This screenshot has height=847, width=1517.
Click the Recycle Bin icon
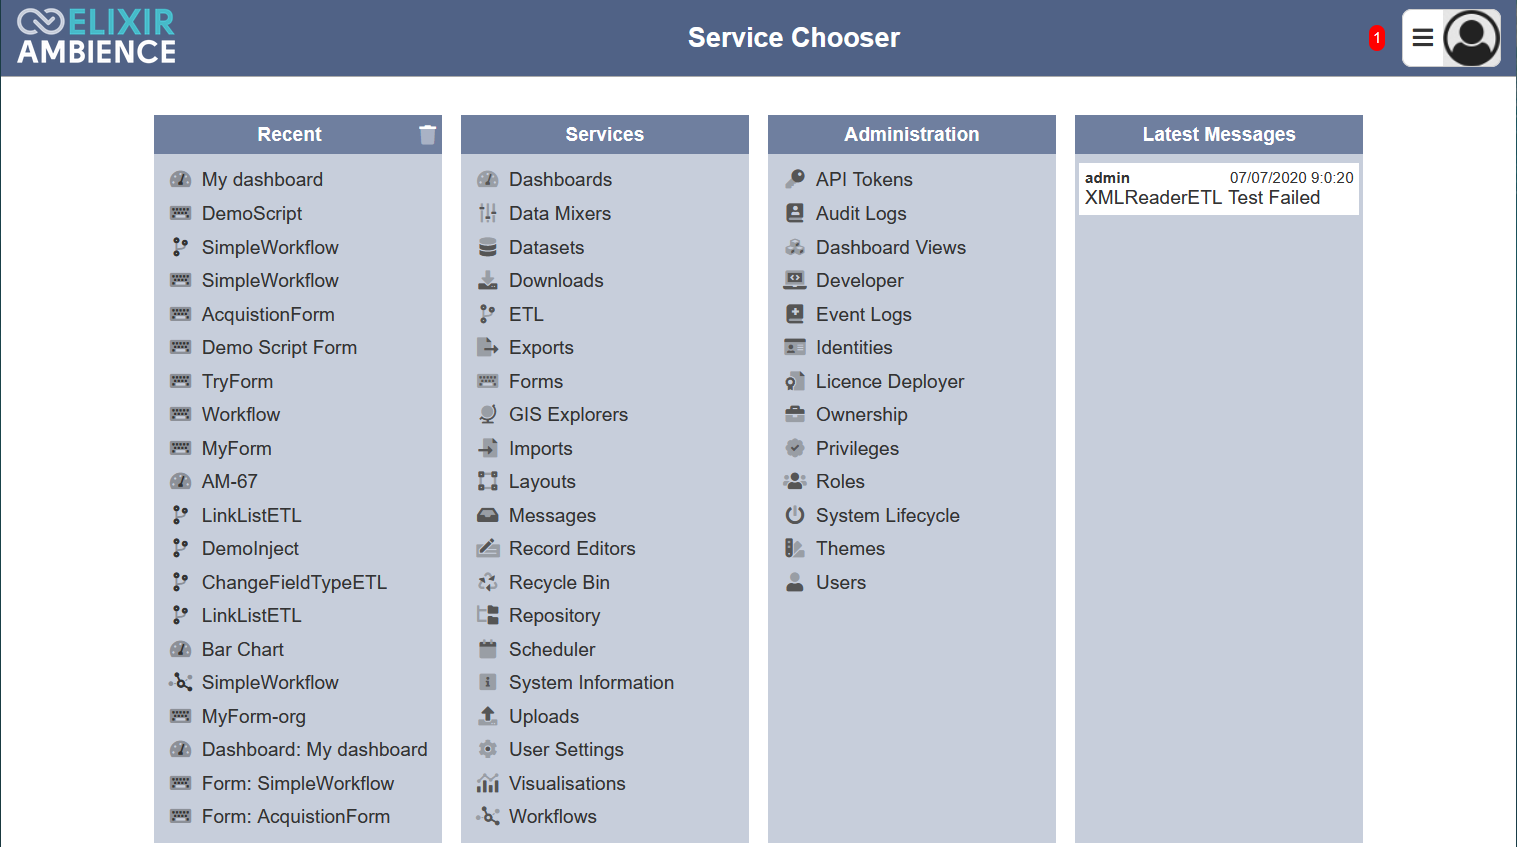(488, 582)
